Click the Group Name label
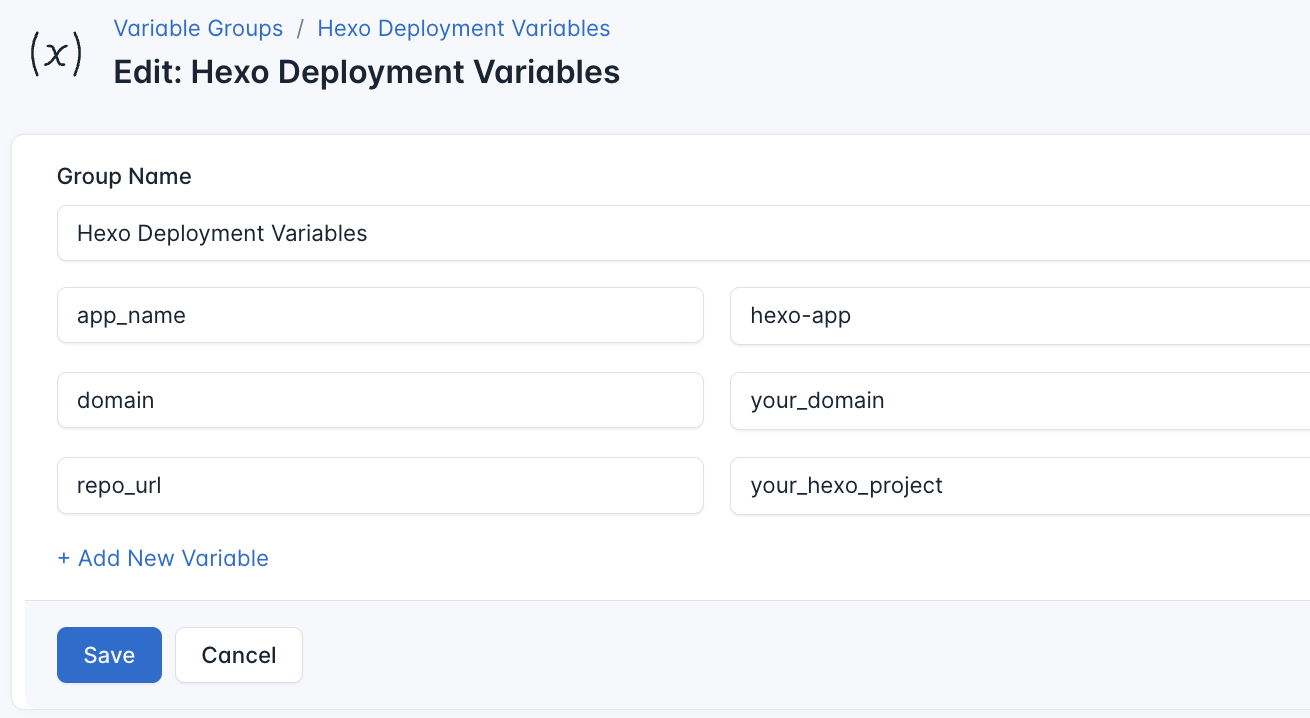1310x718 pixels. [124, 176]
